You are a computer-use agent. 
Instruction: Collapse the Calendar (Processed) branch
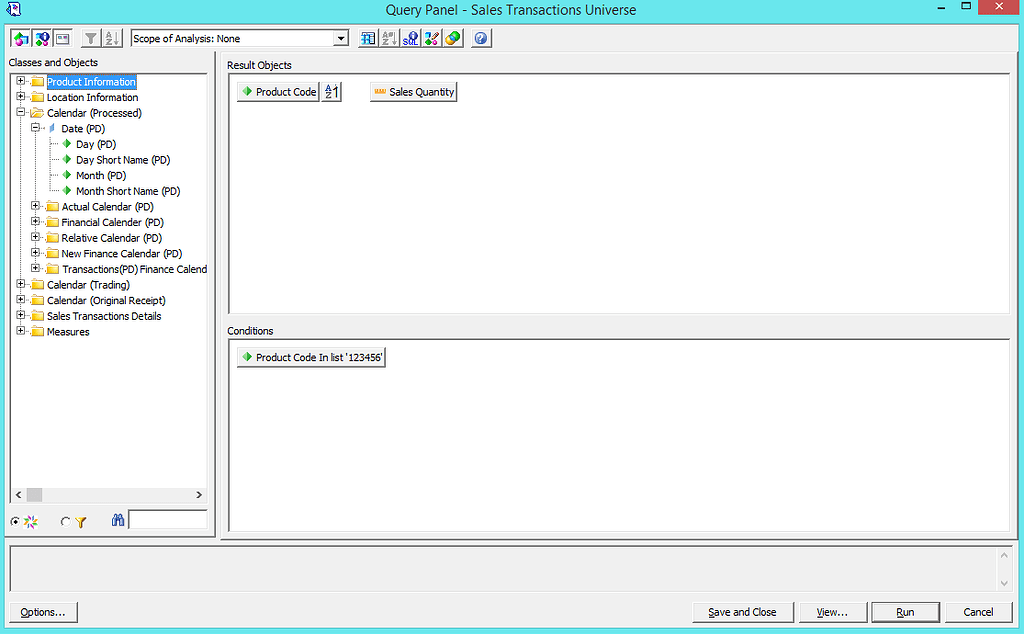21,112
